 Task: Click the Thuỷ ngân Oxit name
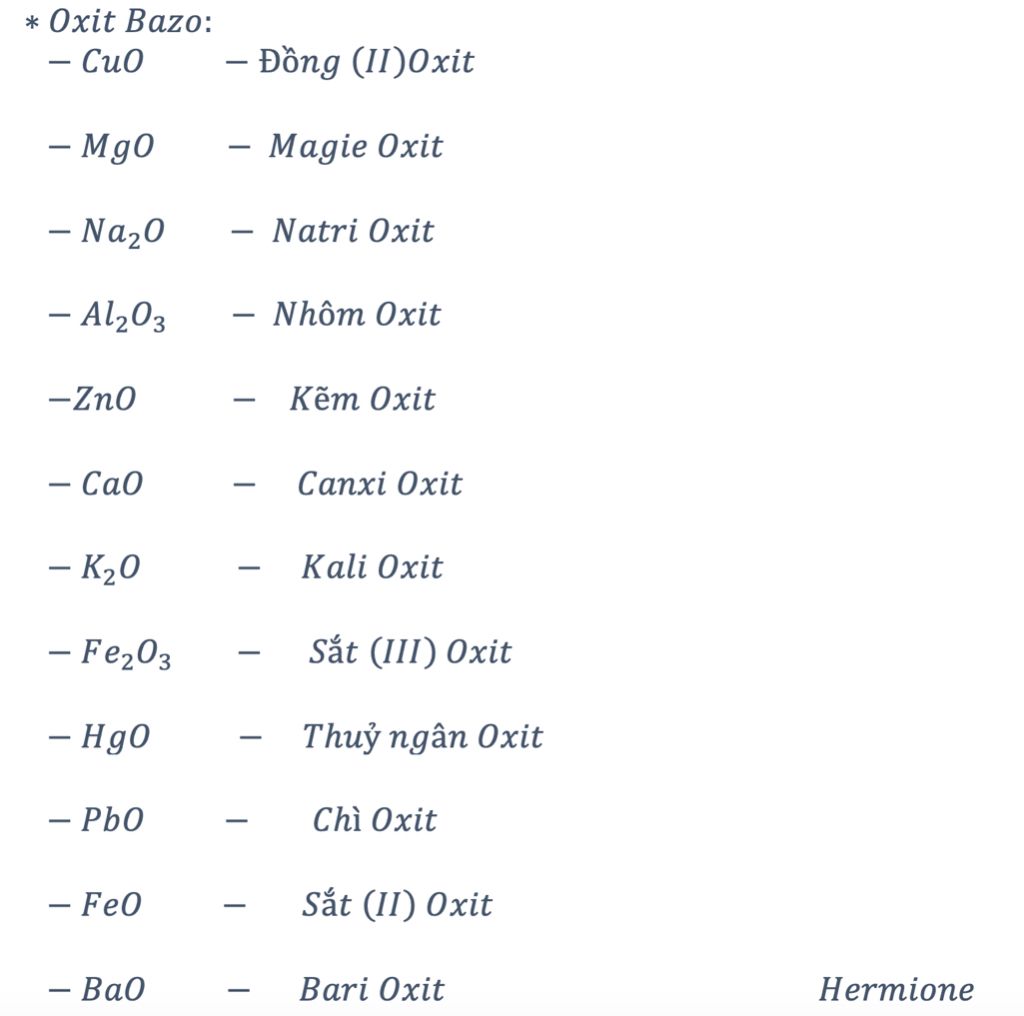[423, 737]
